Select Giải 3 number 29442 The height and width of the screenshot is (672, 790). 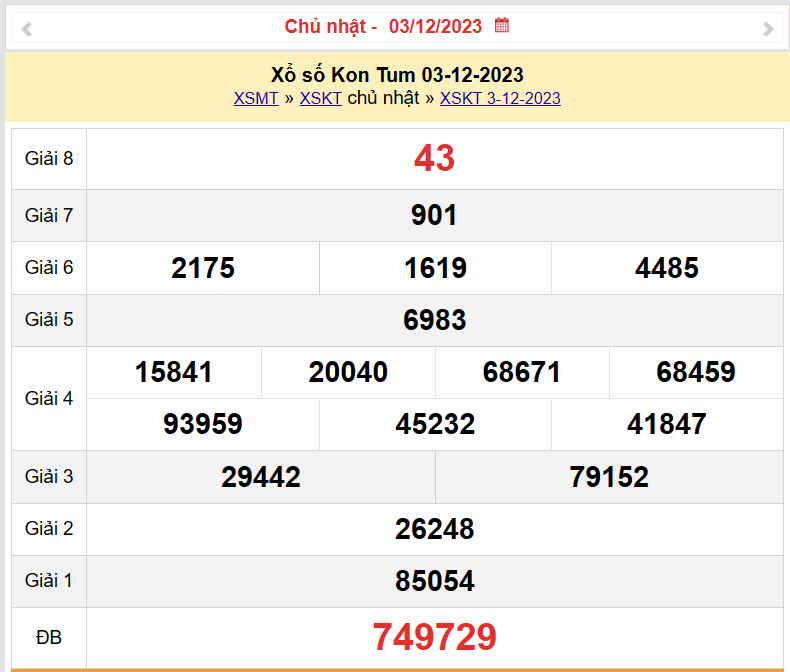(x=261, y=477)
